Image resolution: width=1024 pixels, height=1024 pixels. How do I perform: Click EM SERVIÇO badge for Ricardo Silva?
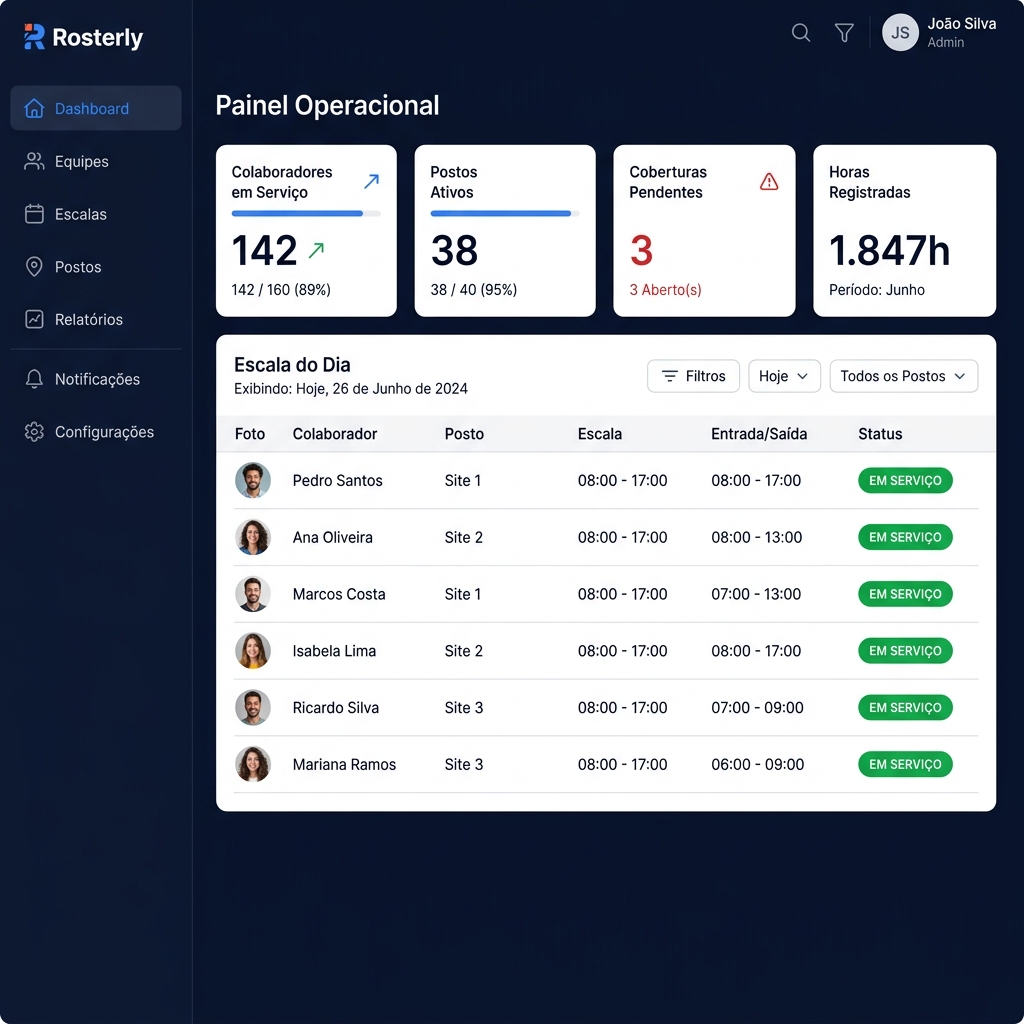(x=905, y=707)
